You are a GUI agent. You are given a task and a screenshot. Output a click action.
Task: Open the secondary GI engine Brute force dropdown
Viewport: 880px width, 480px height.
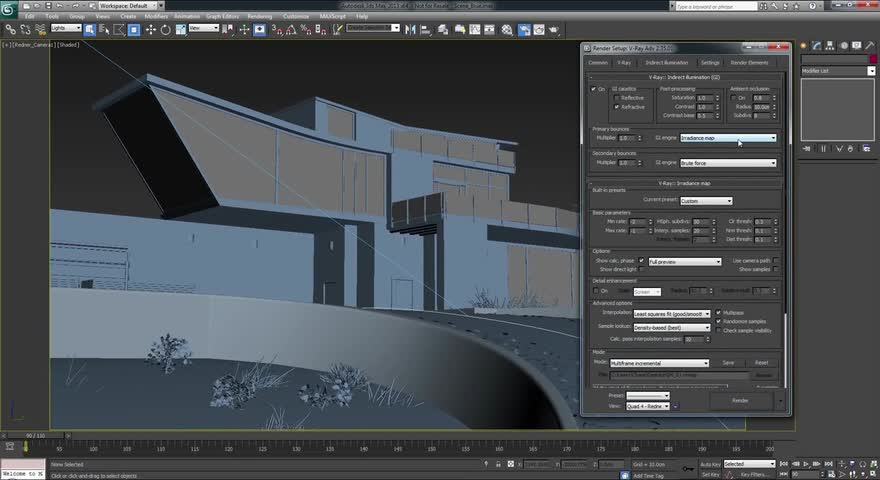click(728, 163)
